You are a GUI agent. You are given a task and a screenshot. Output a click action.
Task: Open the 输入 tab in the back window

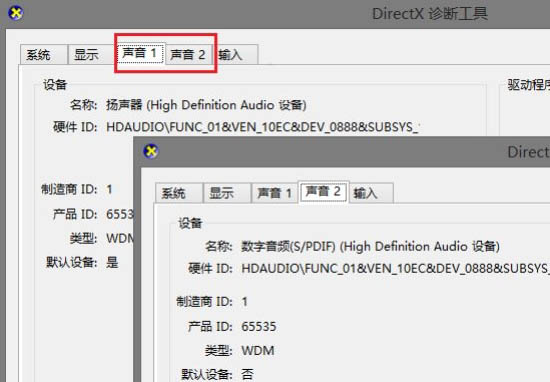pyautogui.click(x=235, y=55)
